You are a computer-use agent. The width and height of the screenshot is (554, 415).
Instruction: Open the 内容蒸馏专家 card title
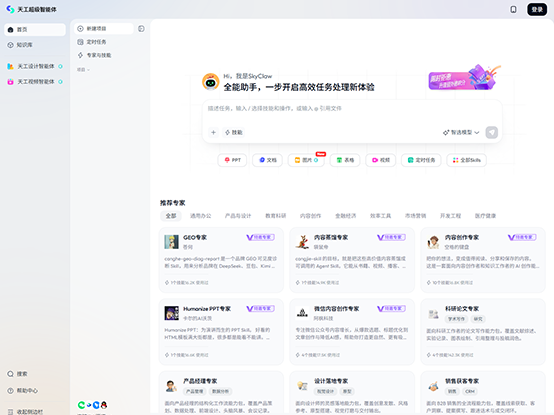point(331,237)
